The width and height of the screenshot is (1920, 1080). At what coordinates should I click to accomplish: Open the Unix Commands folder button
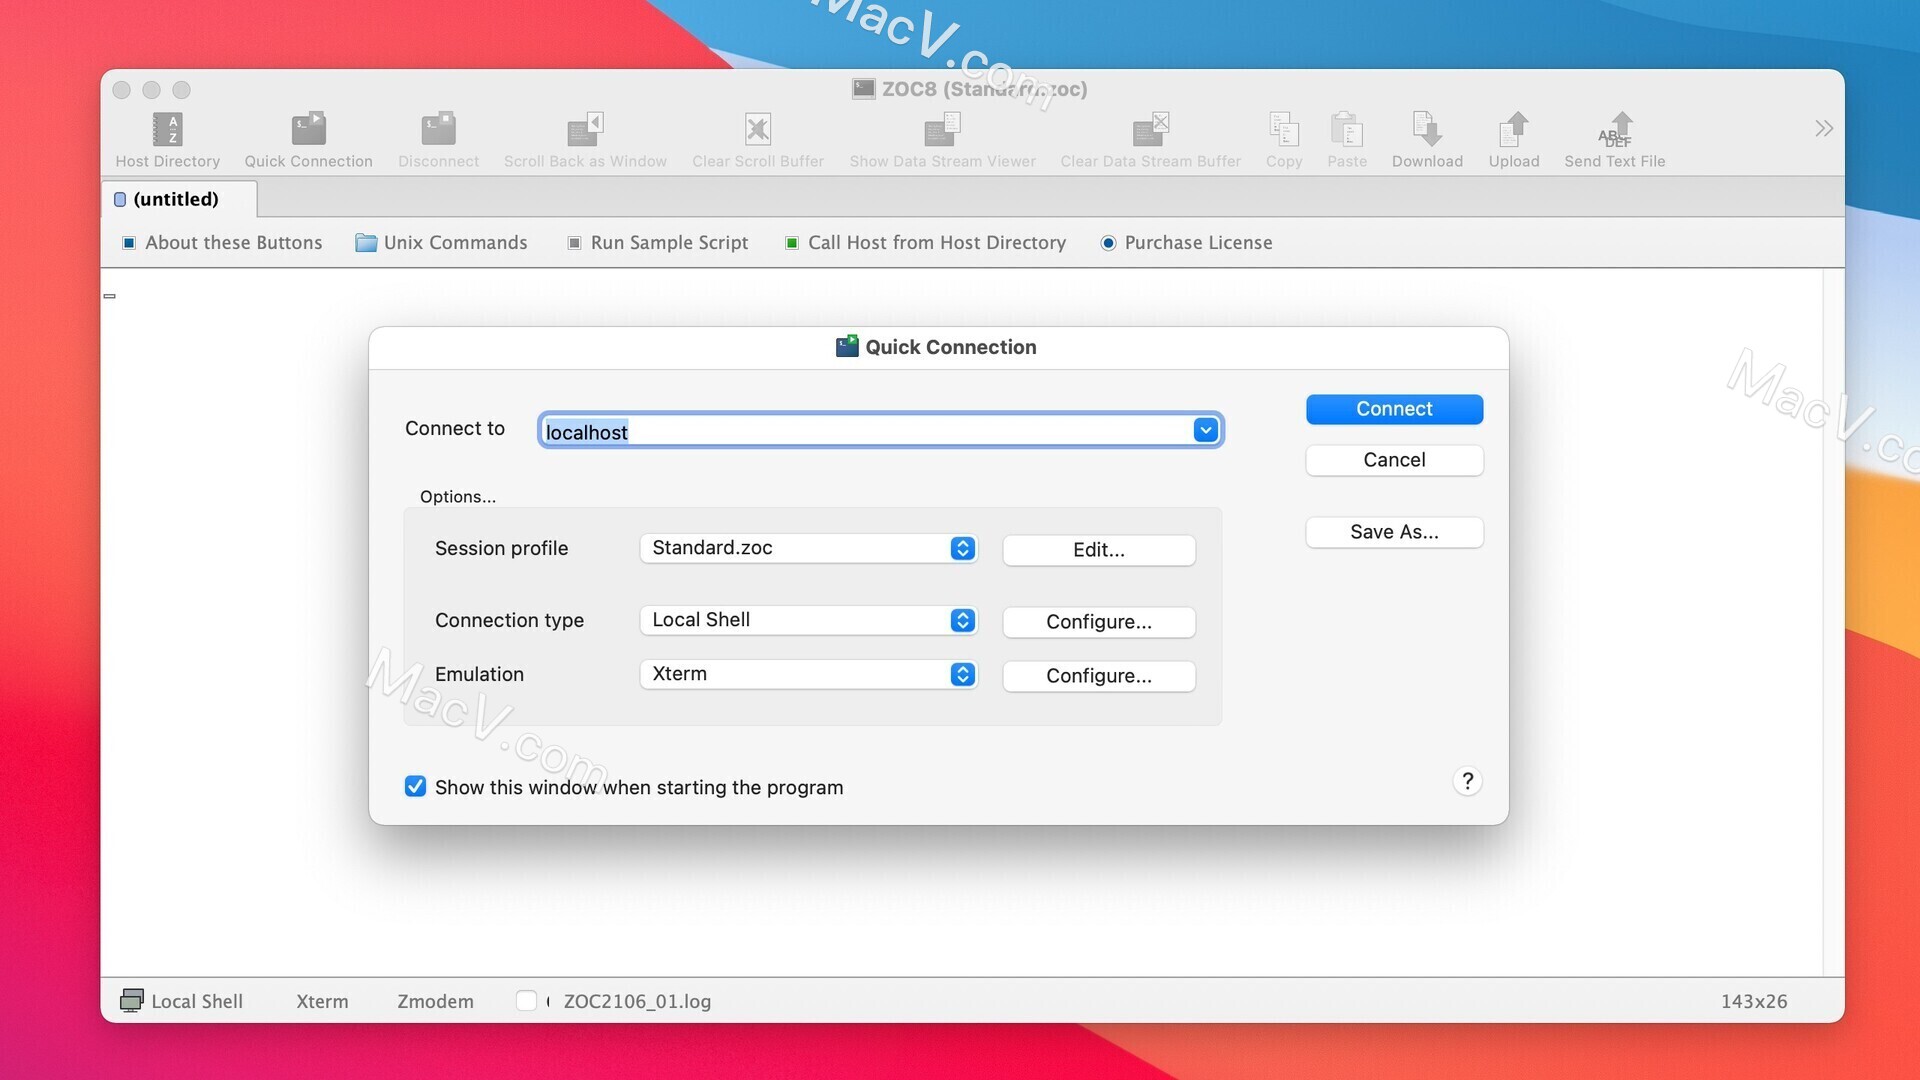[441, 243]
